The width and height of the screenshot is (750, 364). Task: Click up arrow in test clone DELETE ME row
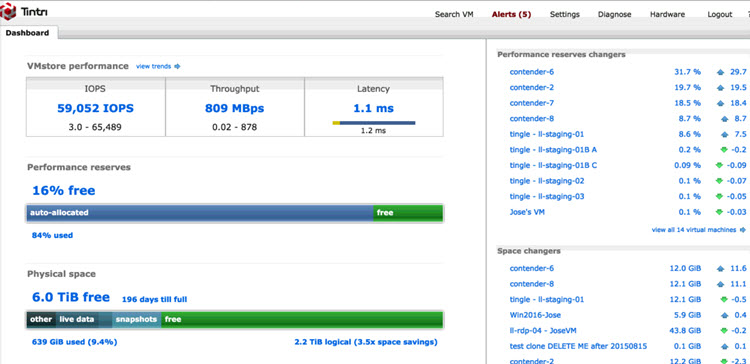724,346
